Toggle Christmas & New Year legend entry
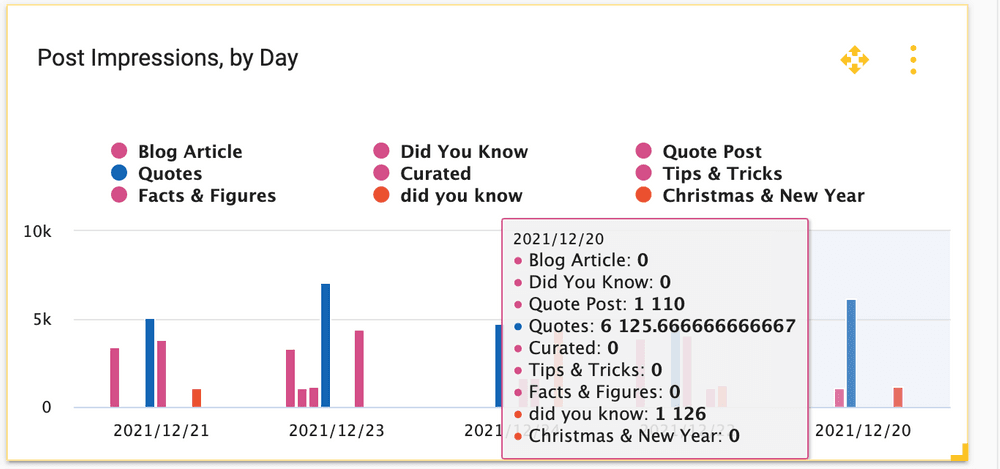 (x=763, y=196)
